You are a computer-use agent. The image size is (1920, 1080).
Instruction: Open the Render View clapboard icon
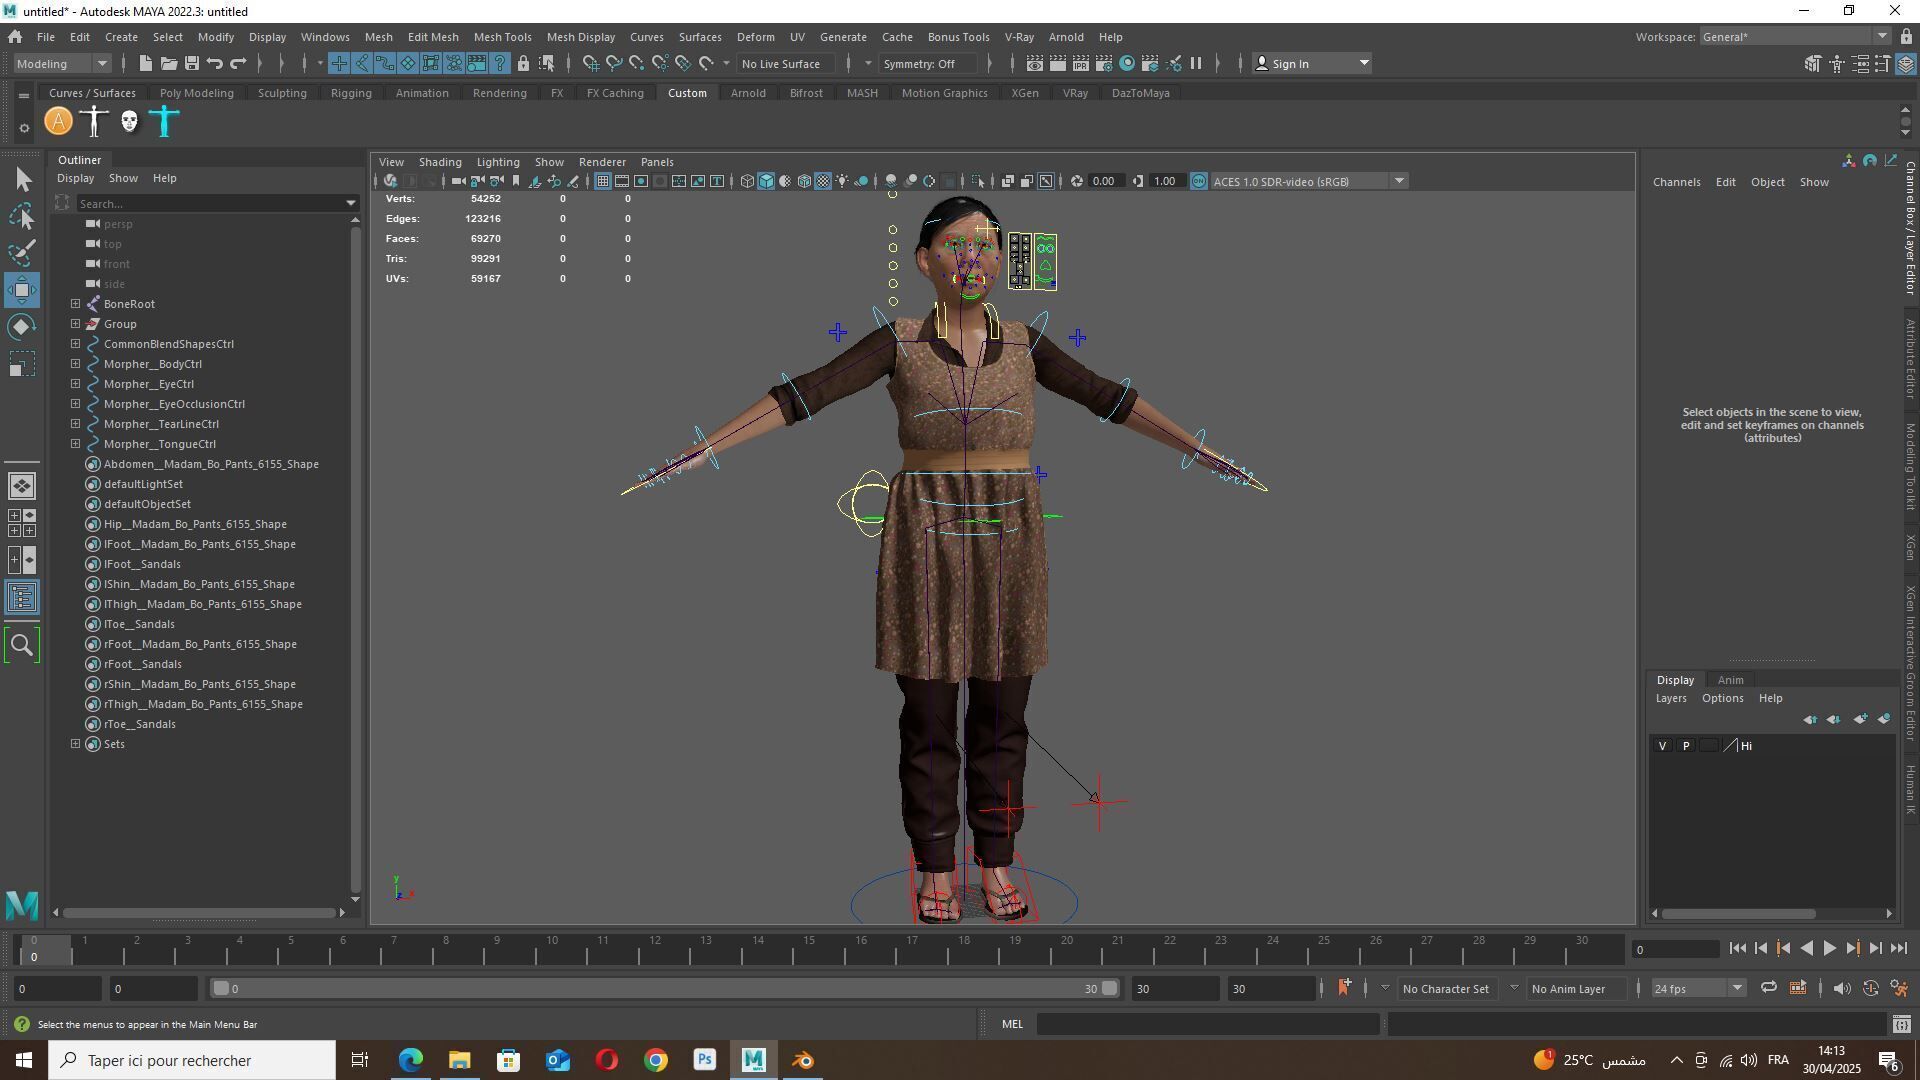pyautogui.click(x=1034, y=63)
